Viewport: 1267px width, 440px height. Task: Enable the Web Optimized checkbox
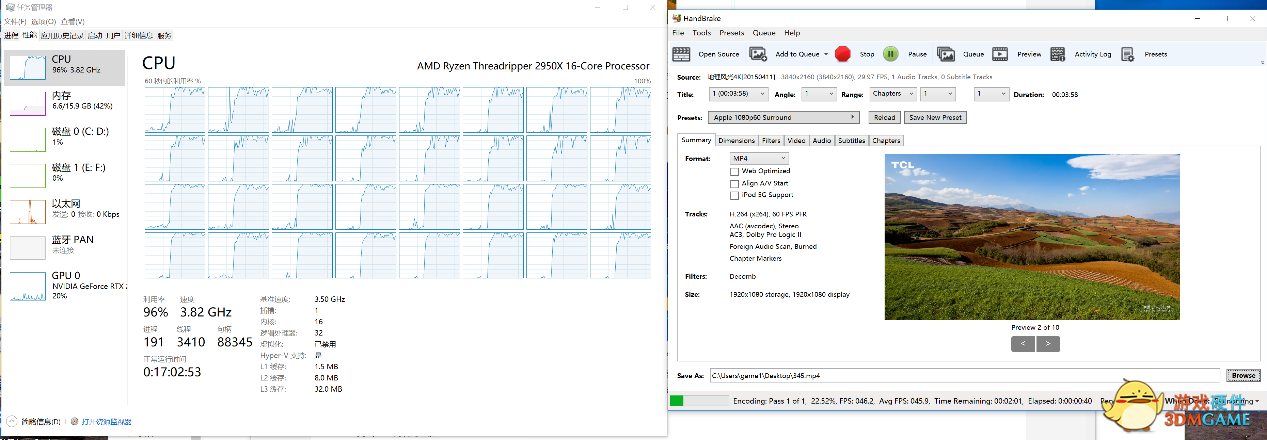click(x=734, y=171)
